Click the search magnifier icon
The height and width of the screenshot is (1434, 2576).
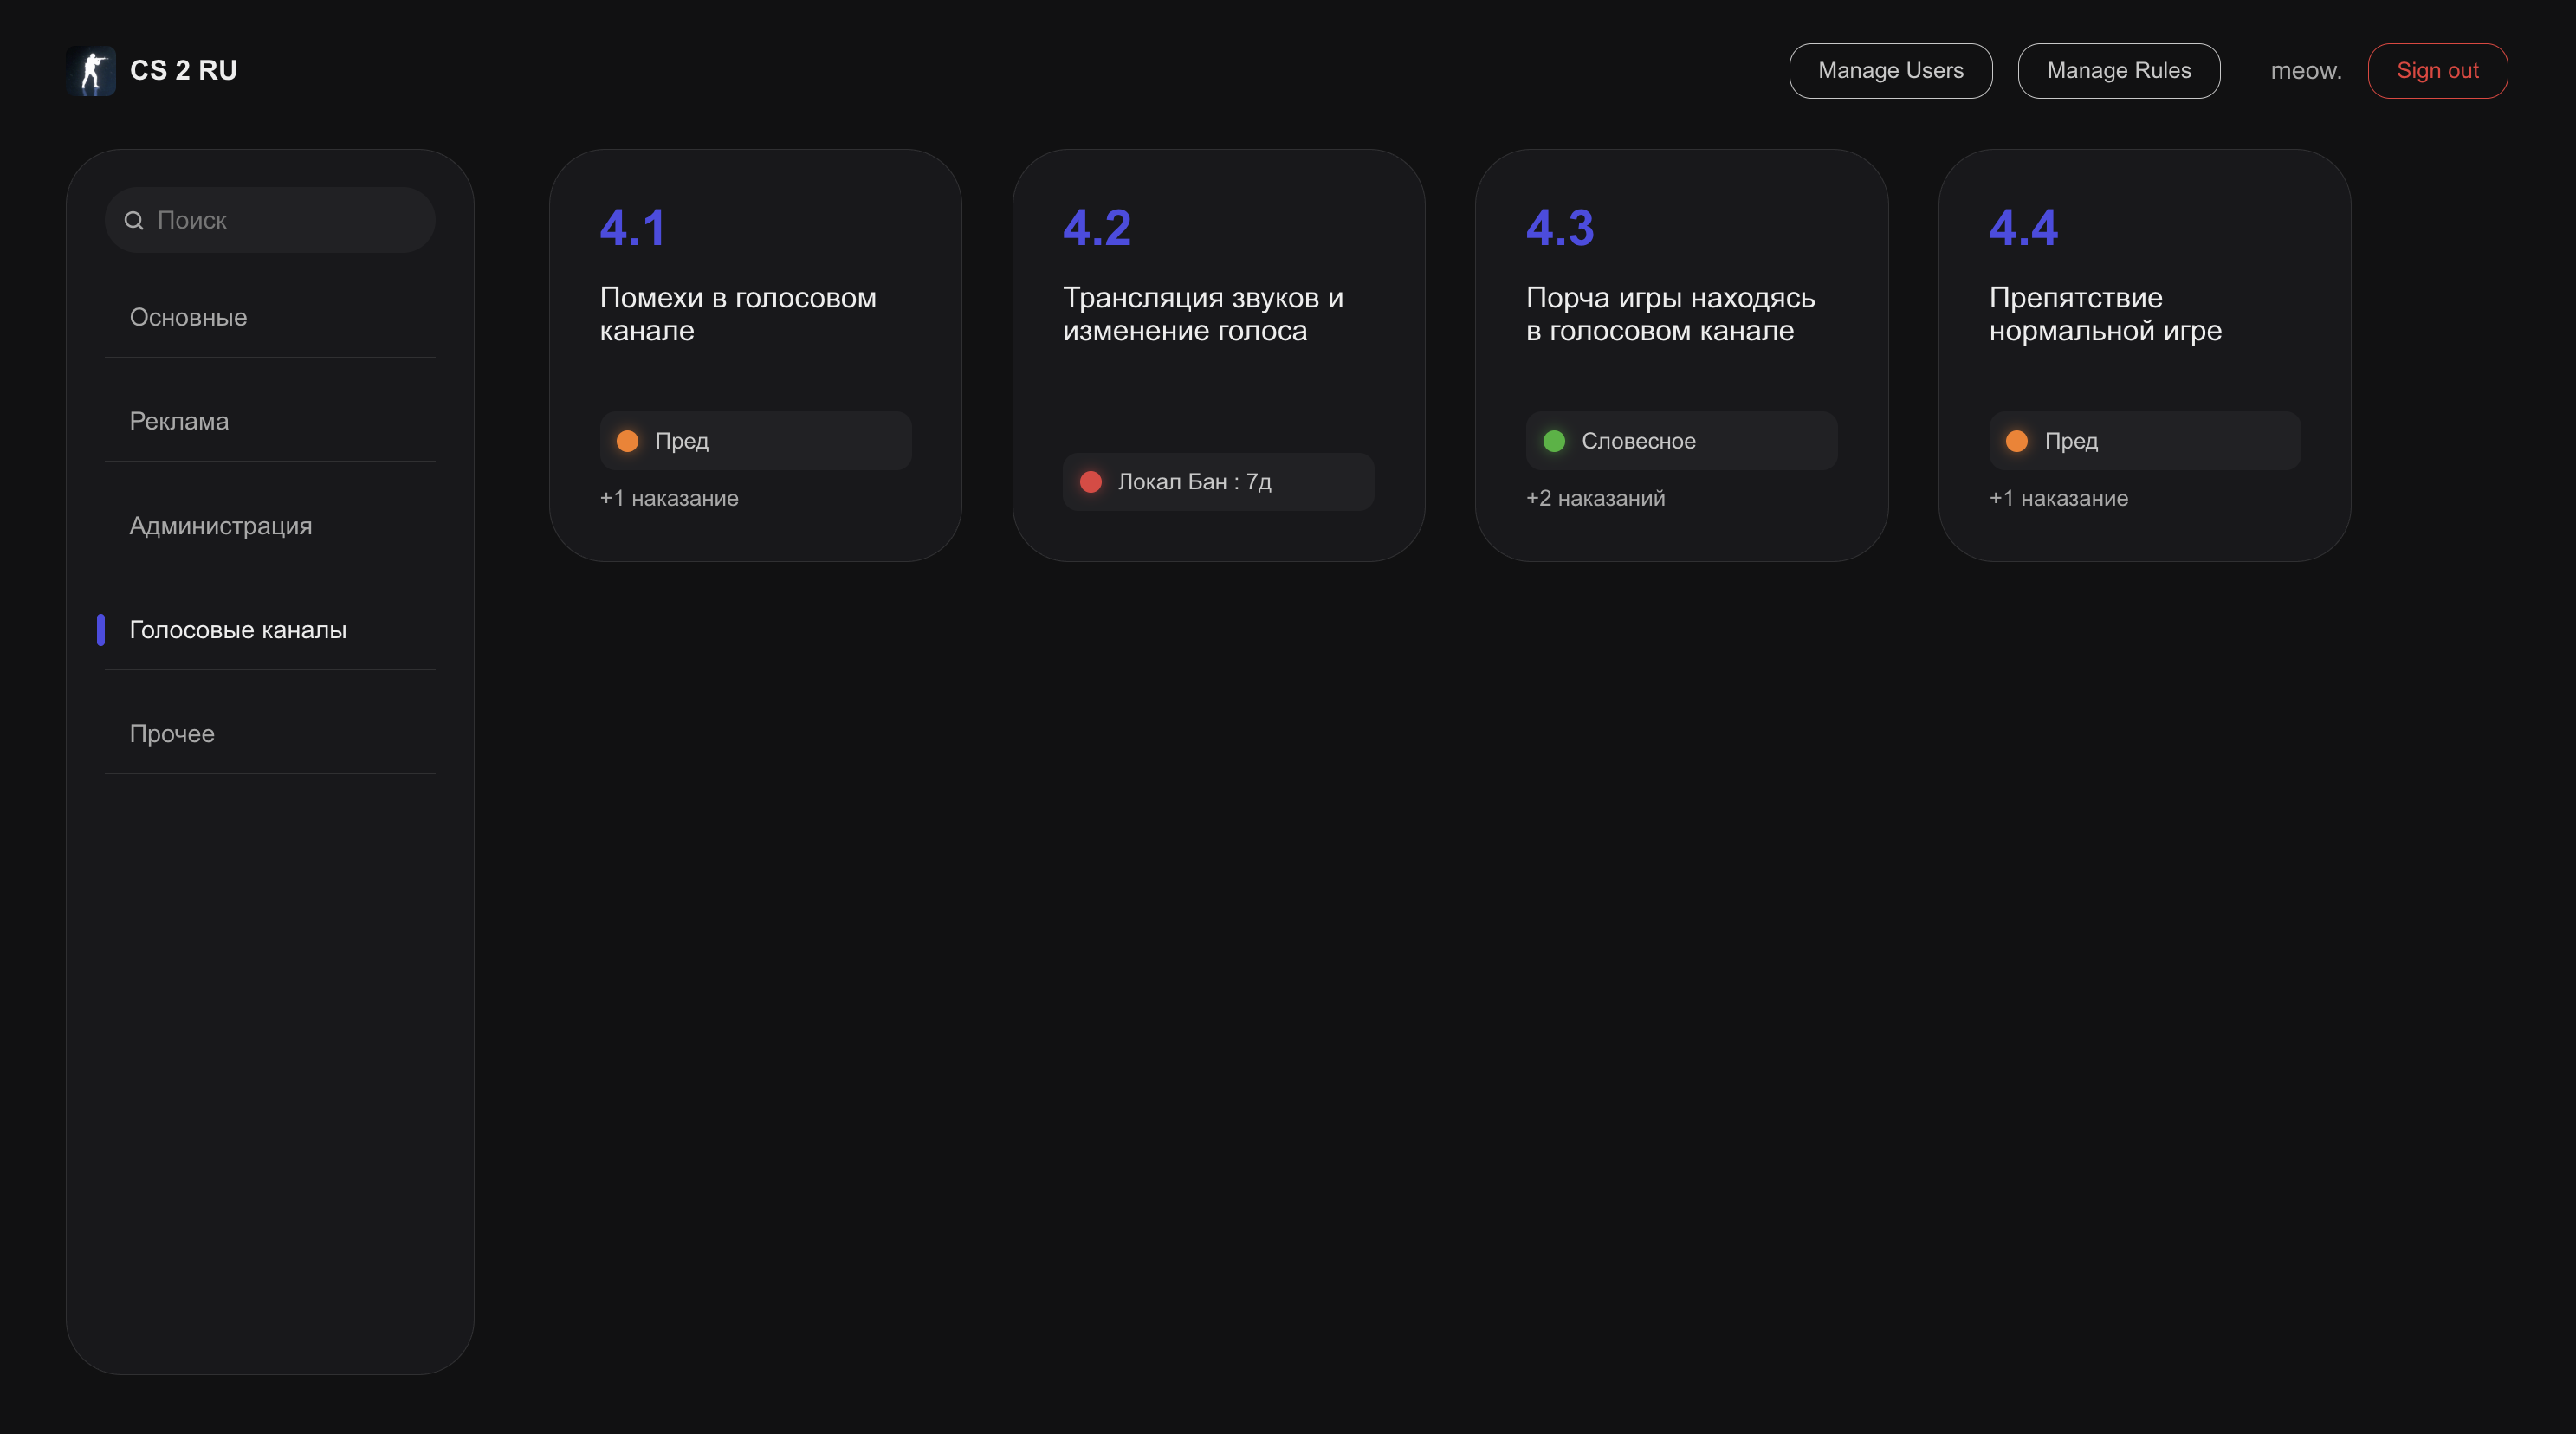pos(133,220)
